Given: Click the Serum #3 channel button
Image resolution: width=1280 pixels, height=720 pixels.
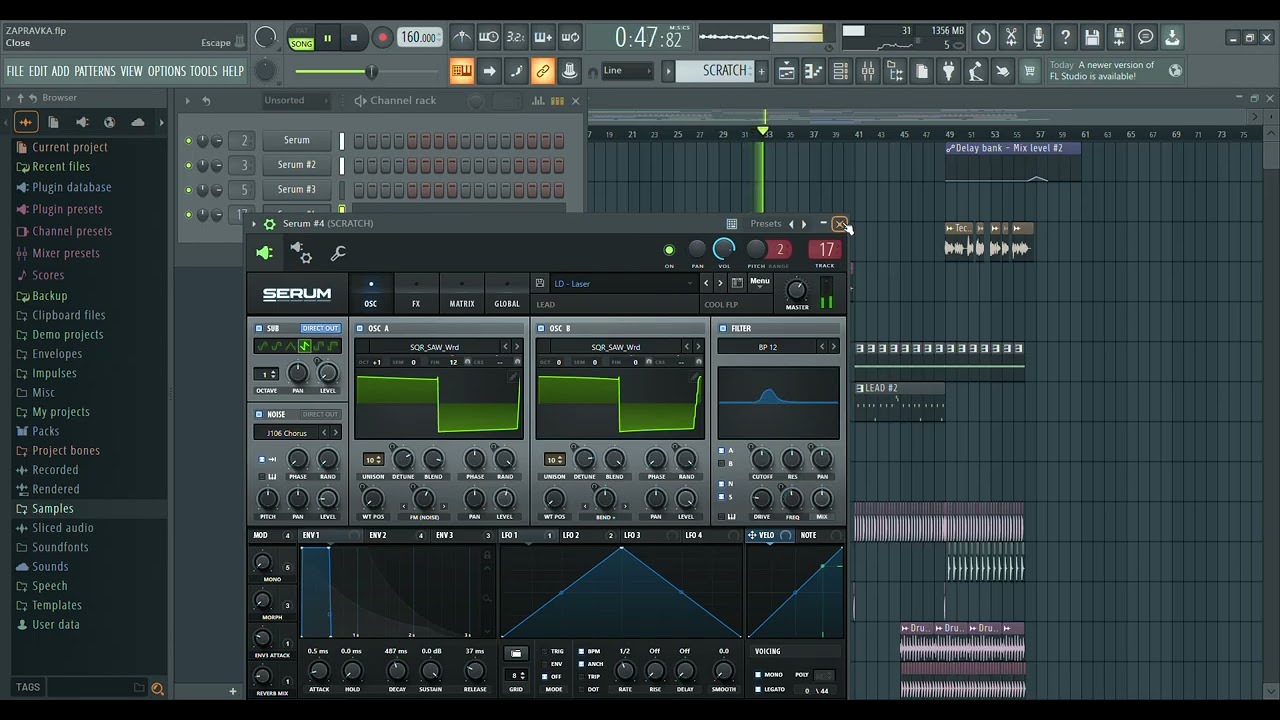Looking at the screenshot, I should pyautogui.click(x=296, y=189).
